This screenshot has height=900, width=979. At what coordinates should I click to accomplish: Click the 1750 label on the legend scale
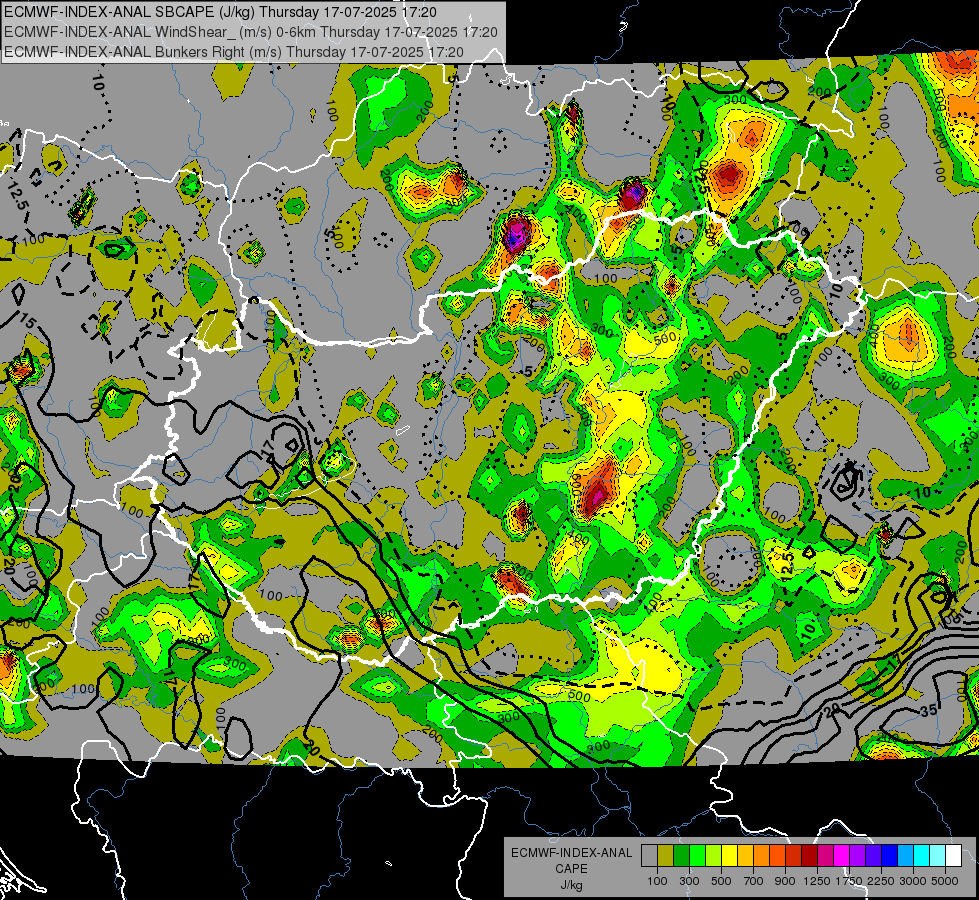[x=849, y=881]
